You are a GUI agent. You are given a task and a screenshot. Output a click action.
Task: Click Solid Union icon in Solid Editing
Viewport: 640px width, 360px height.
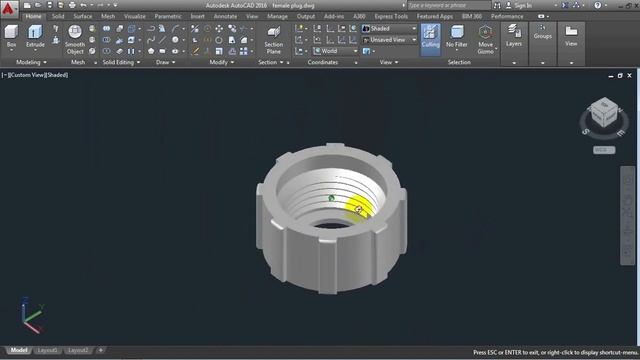[x=107, y=29]
